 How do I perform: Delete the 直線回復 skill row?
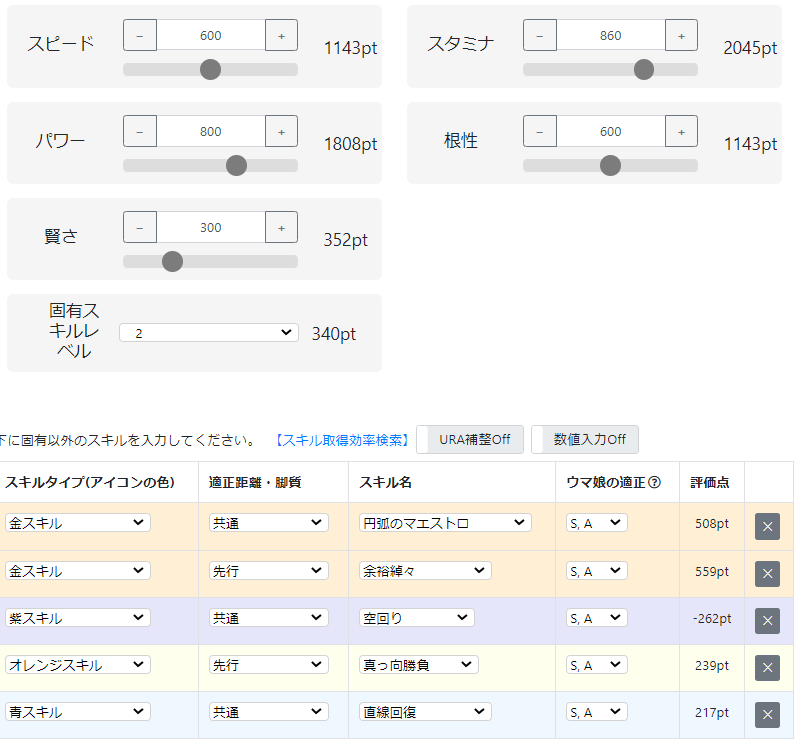(x=767, y=715)
